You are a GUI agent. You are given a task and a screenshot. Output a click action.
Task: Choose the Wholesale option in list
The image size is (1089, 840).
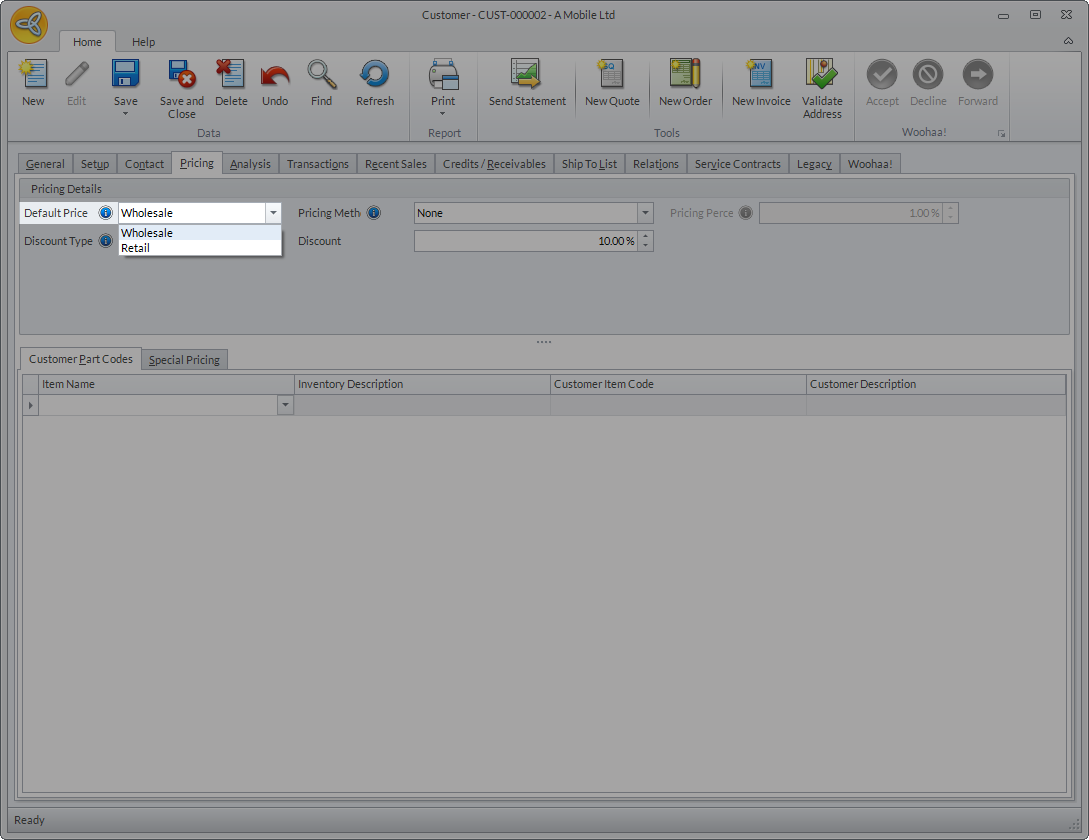[x=147, y=233]
